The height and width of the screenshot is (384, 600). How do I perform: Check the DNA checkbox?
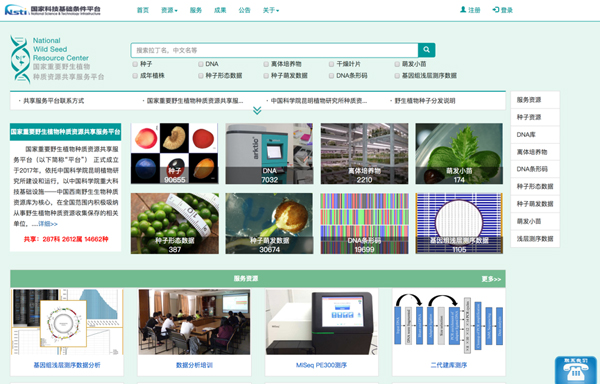[x=201, y=64]
